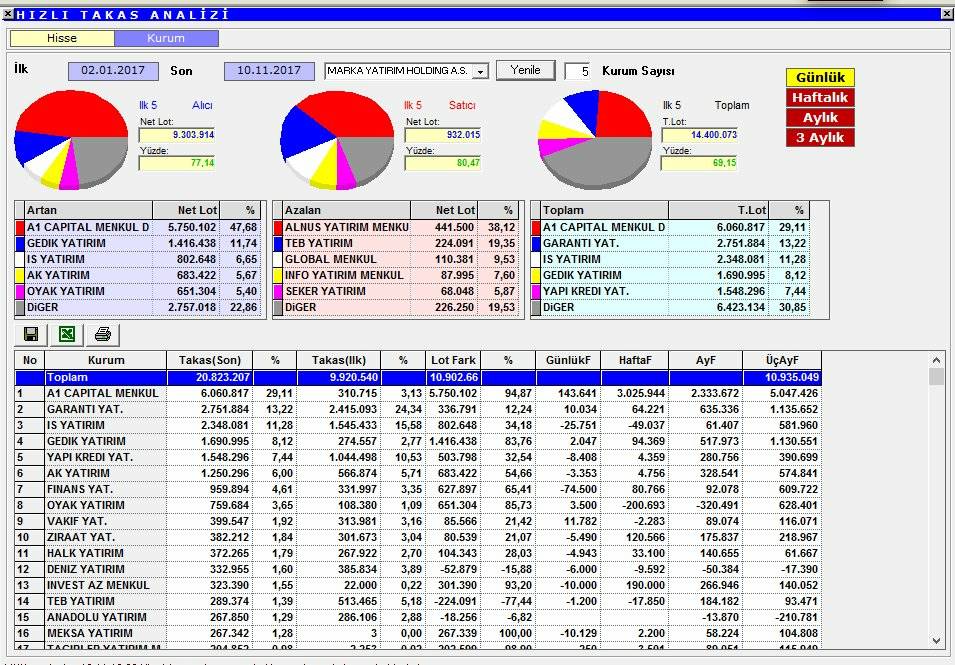
Task: Click the Son date field 10.11.2017
Action: click(269, 71)
